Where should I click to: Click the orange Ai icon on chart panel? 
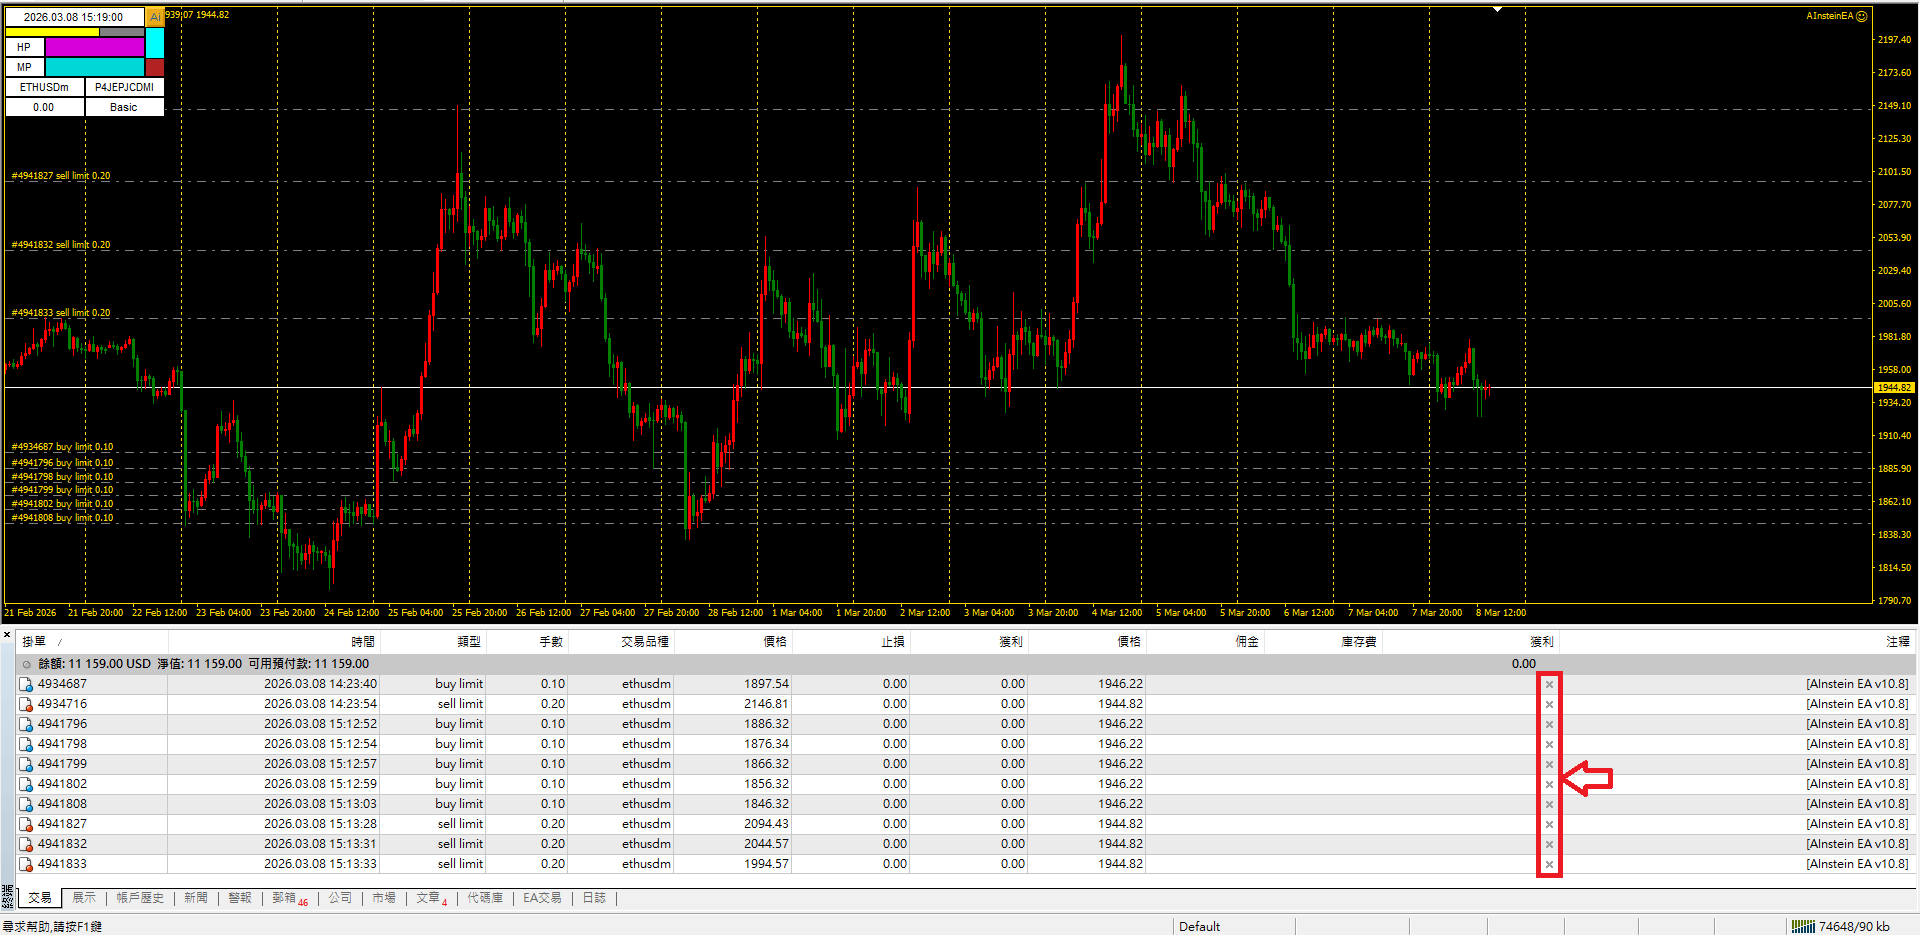(155, 17)
